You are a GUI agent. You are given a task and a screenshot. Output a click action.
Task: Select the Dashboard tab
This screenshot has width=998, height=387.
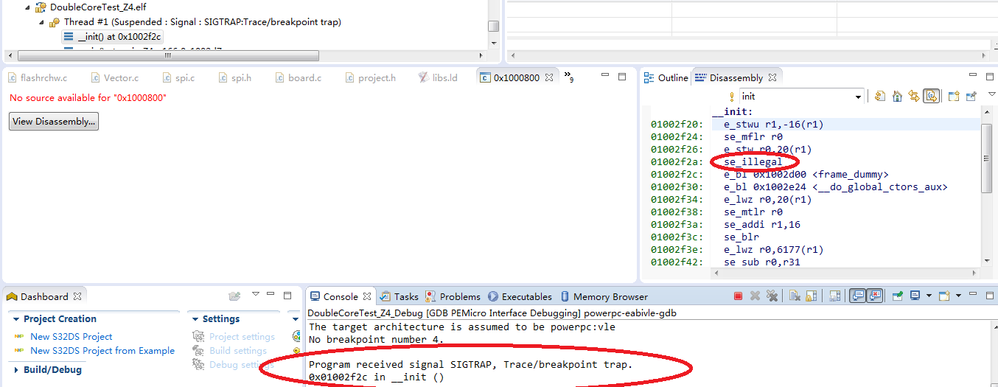point(44,297)
